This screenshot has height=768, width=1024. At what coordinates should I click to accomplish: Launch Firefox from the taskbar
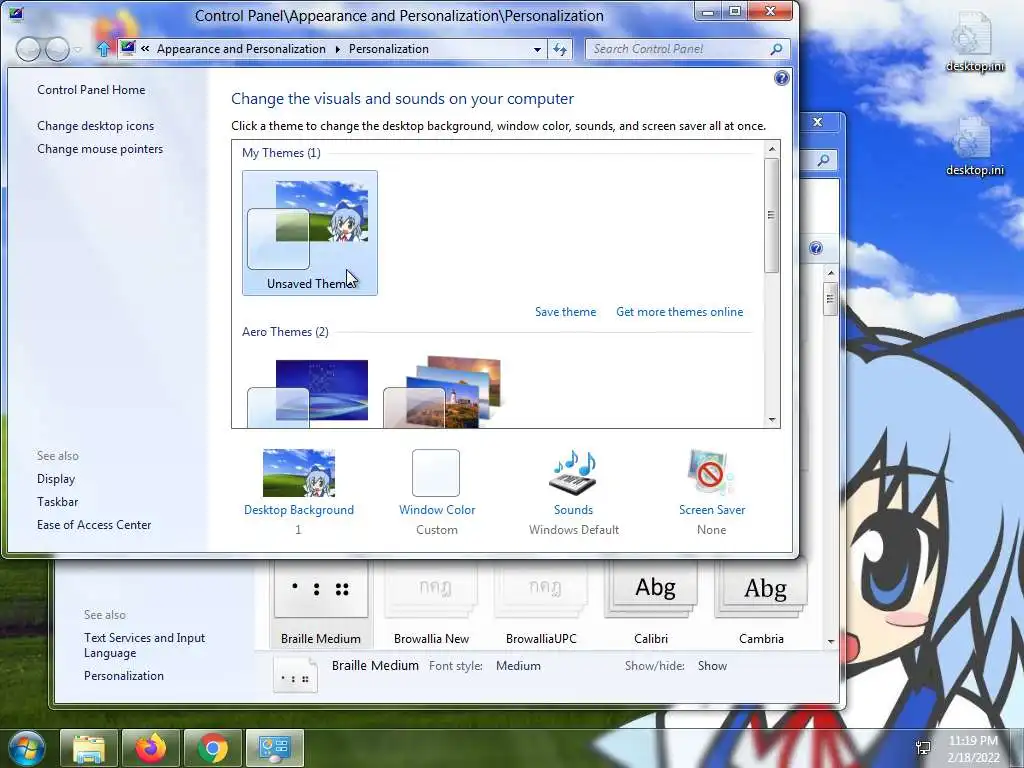[151, 748]
